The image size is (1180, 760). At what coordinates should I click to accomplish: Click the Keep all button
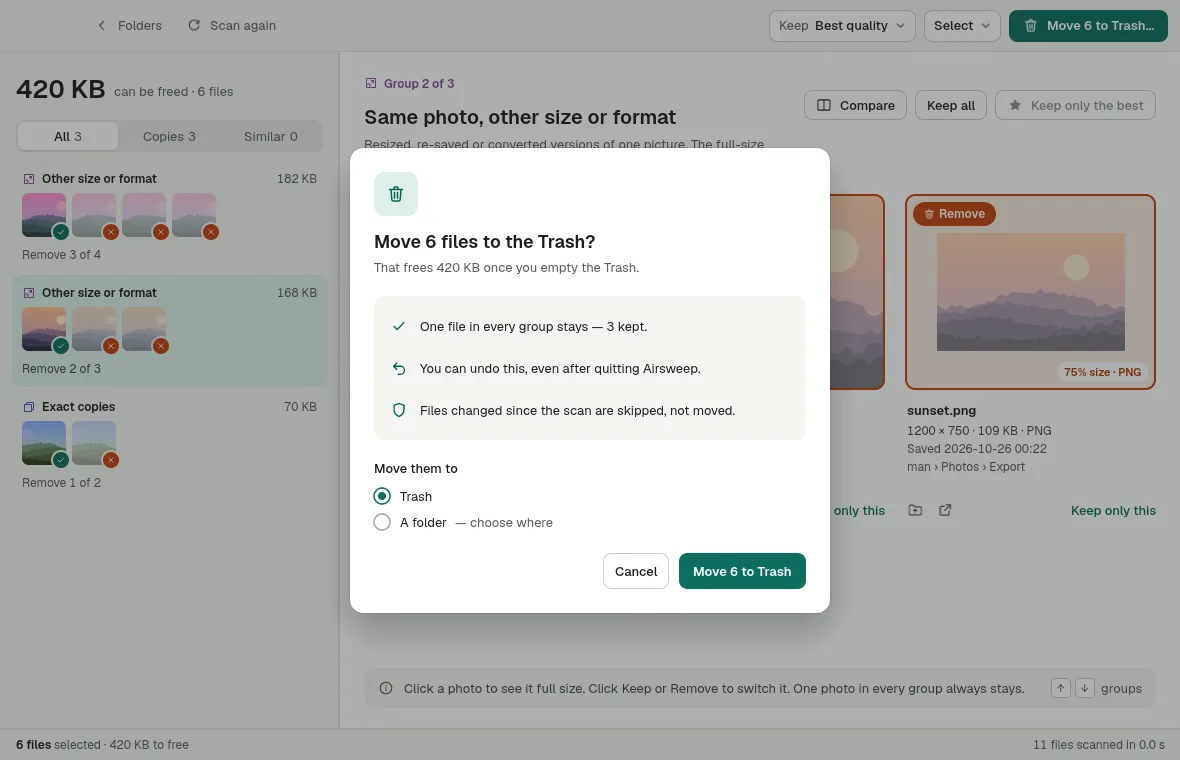pyautogui.click(x=951, y=105)
